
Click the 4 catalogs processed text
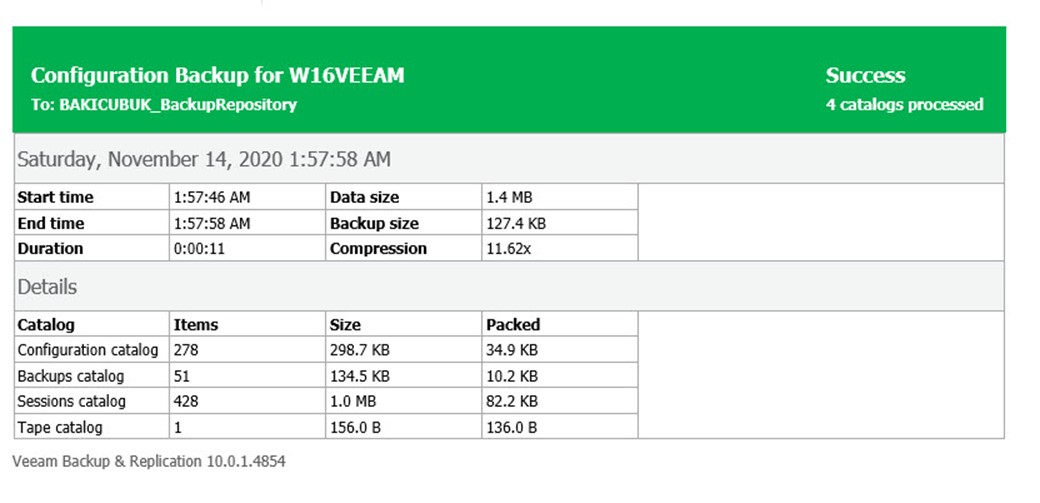904,105
